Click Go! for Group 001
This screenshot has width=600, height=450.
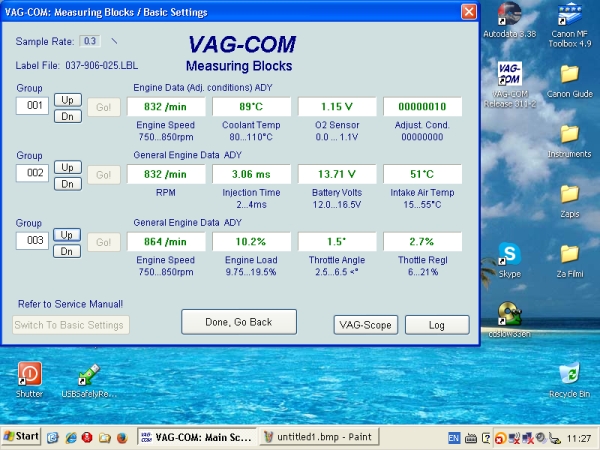[104, 107]
